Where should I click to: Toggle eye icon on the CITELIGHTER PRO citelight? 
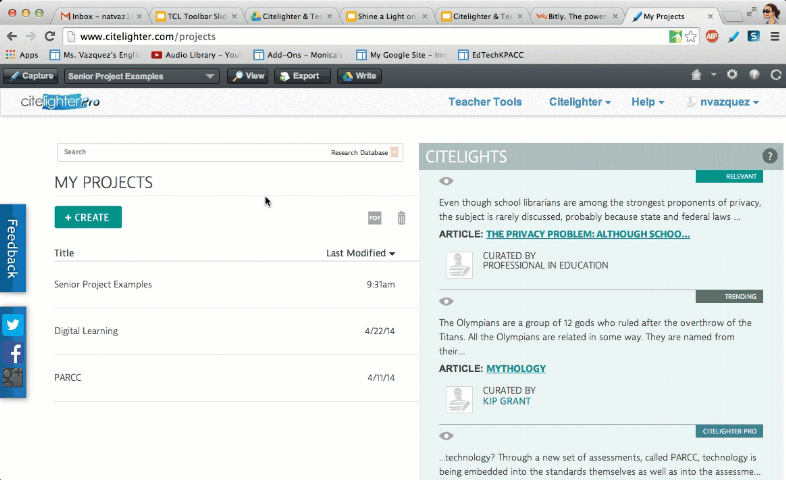(446, 435)
